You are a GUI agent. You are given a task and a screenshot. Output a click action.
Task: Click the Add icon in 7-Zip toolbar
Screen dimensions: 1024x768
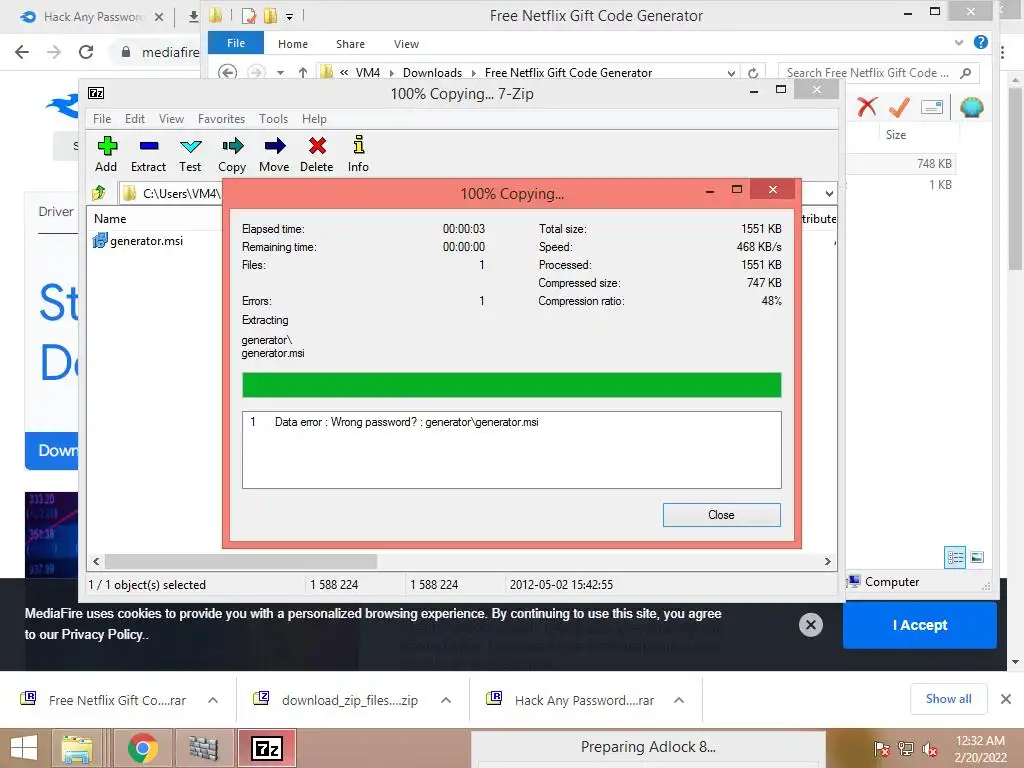[106, 154]
